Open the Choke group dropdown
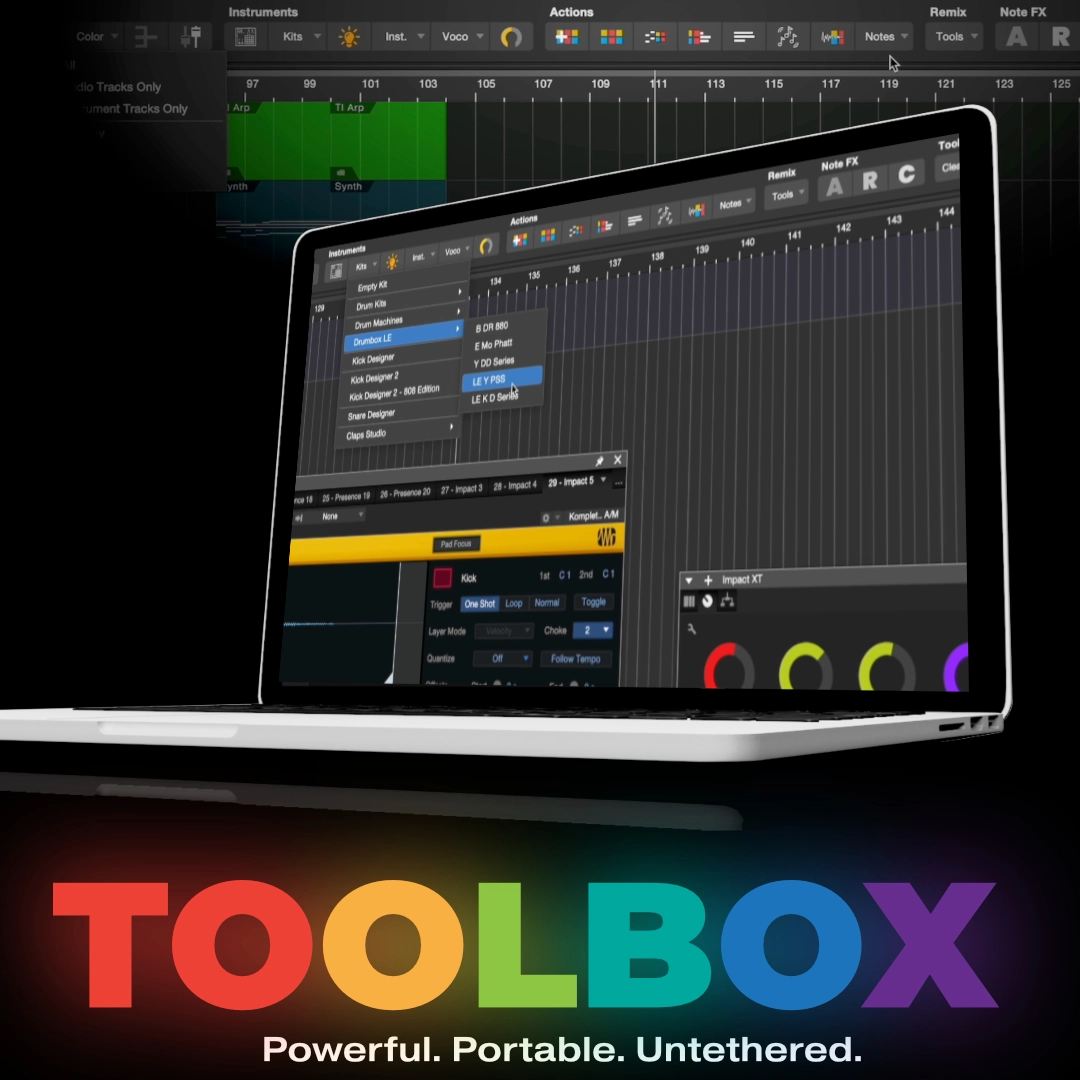Viewport: 1080px width, 1080px height. (594, 630)
